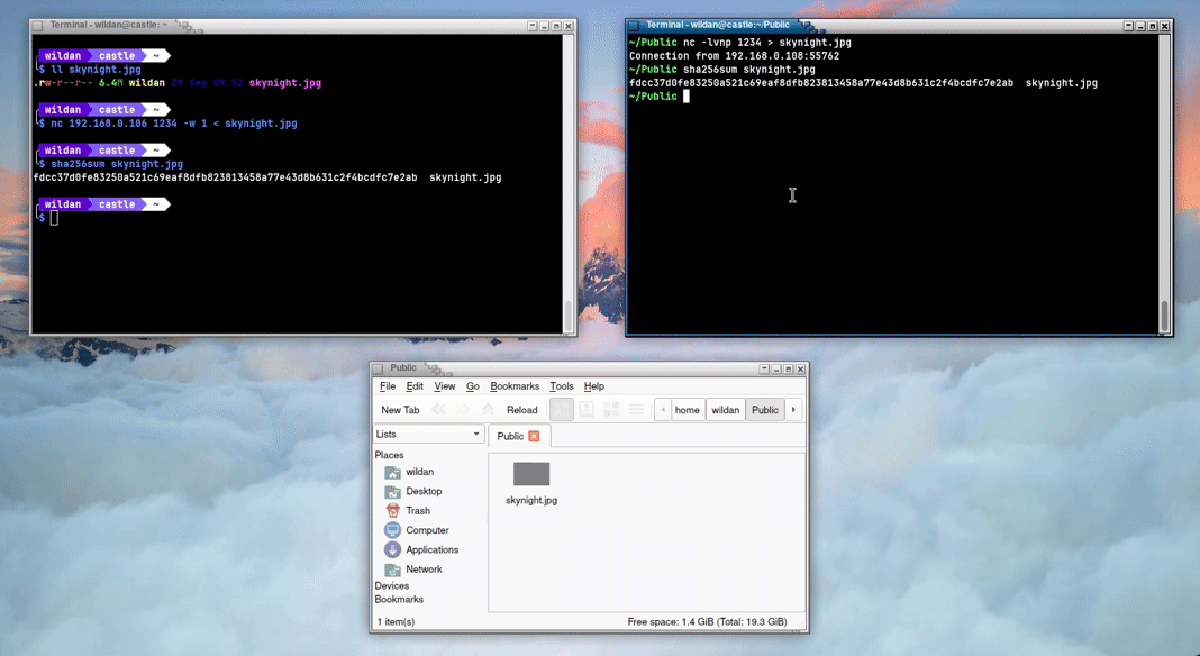Click the sha256 hash in left terminal

coord(225,177)
